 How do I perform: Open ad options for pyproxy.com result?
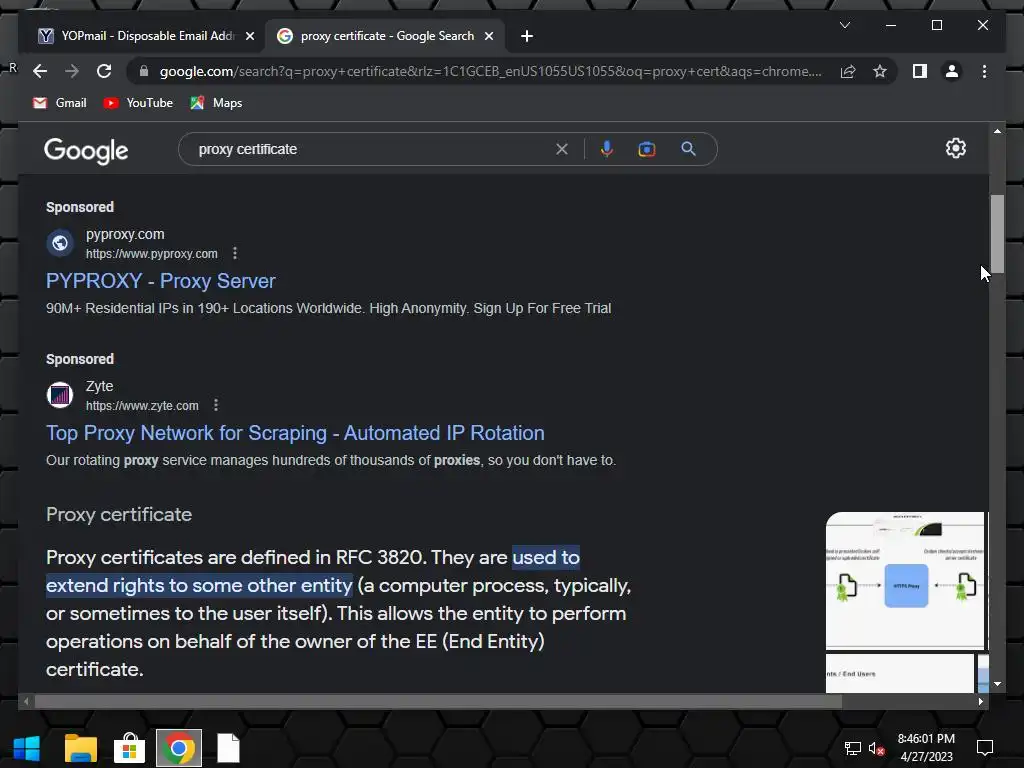click(235, 253)
